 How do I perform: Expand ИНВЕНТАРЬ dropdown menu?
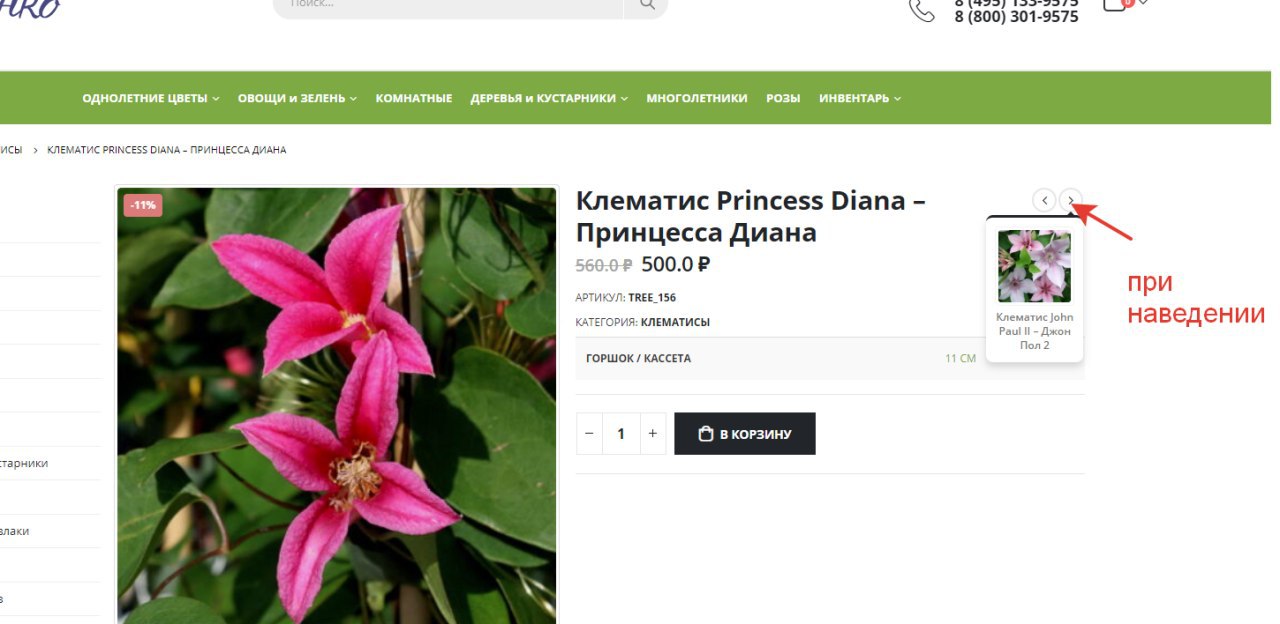coord(860,98)
